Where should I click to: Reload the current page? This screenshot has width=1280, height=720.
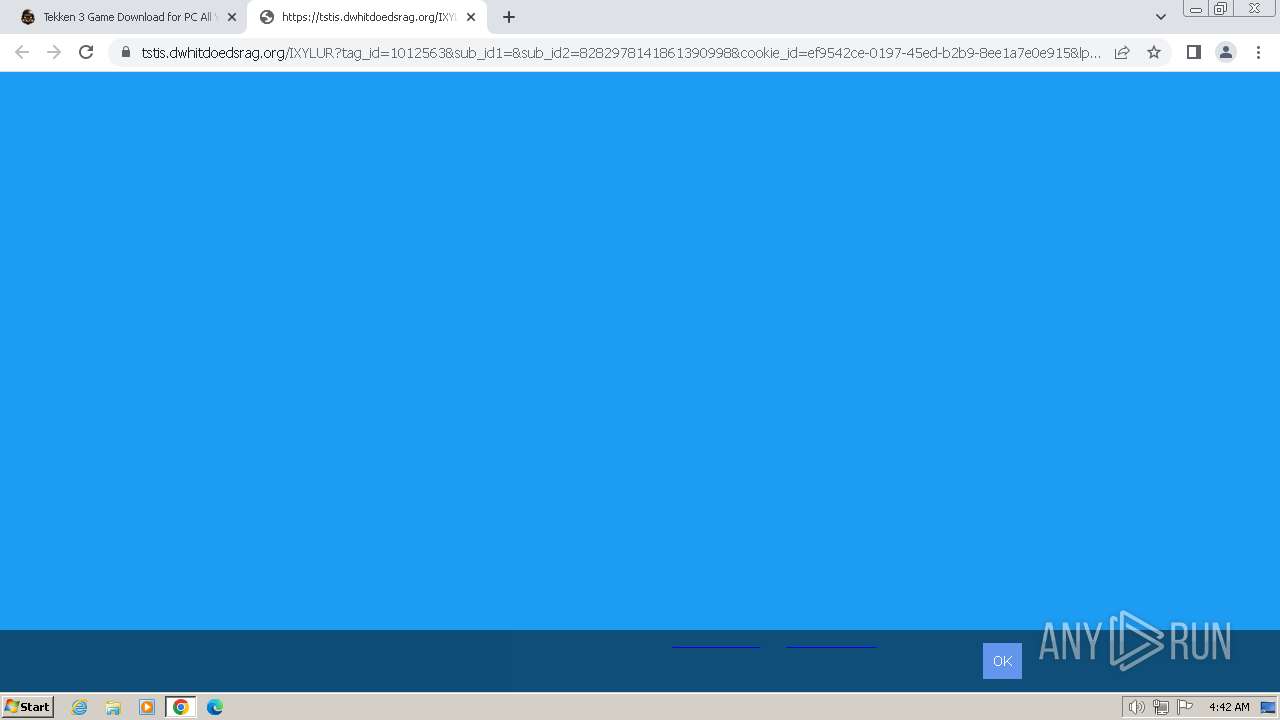(x=86, y=52)
